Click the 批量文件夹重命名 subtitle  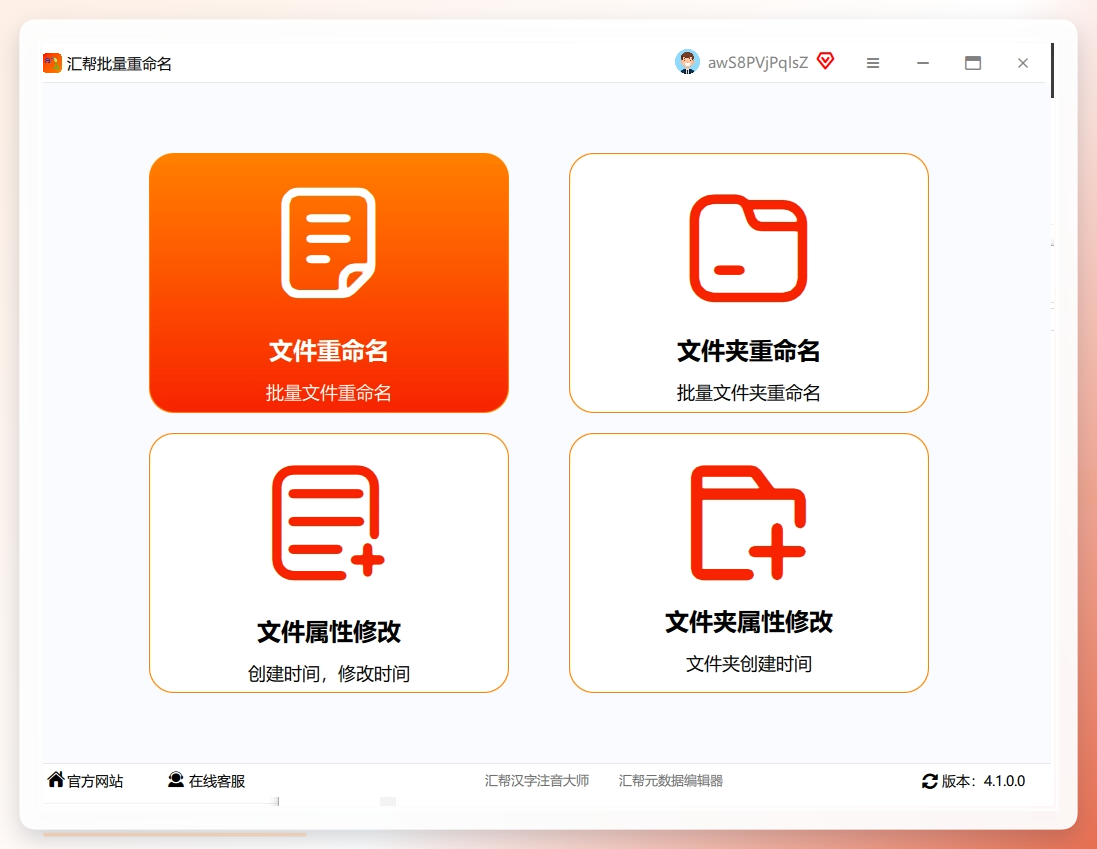pos(749,393)
